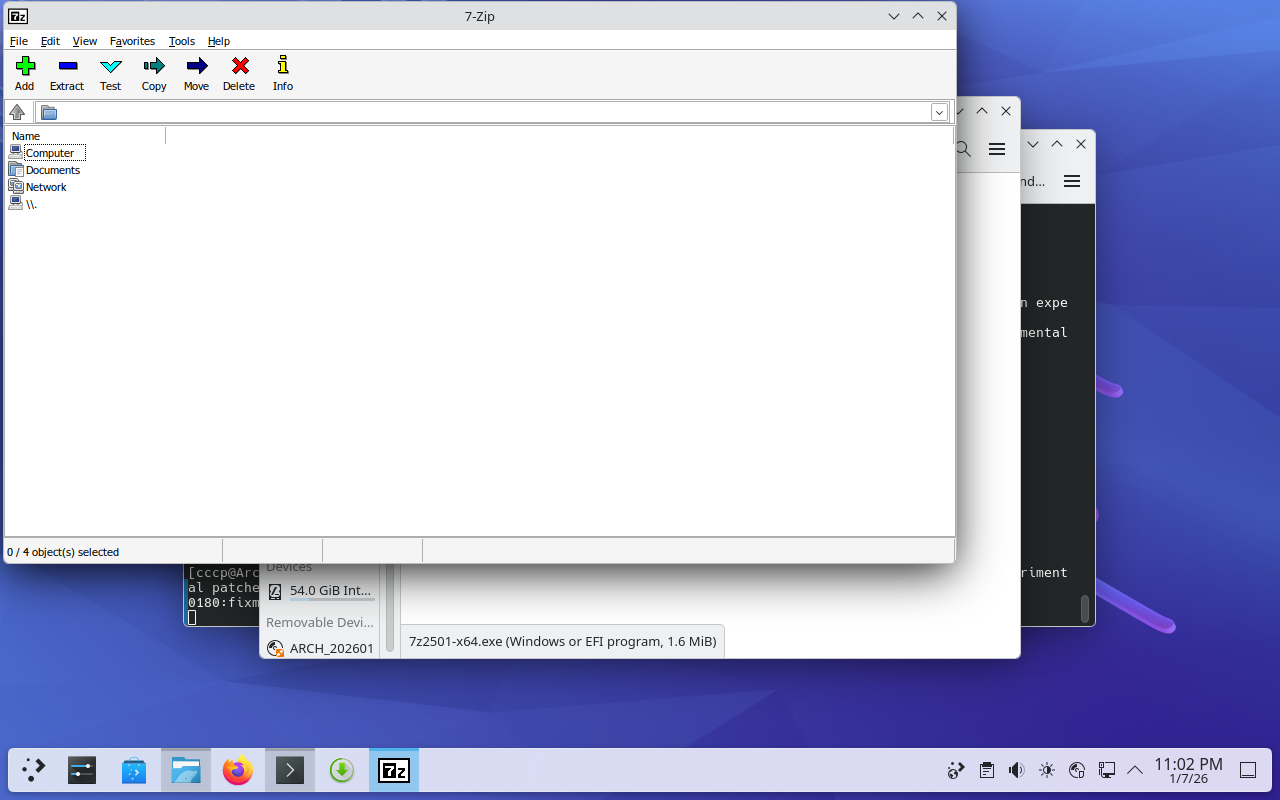The width and height of the screenshot is (1280, 800).
Task: Expand the address bar path dropdown
Action: pos(939,112)
